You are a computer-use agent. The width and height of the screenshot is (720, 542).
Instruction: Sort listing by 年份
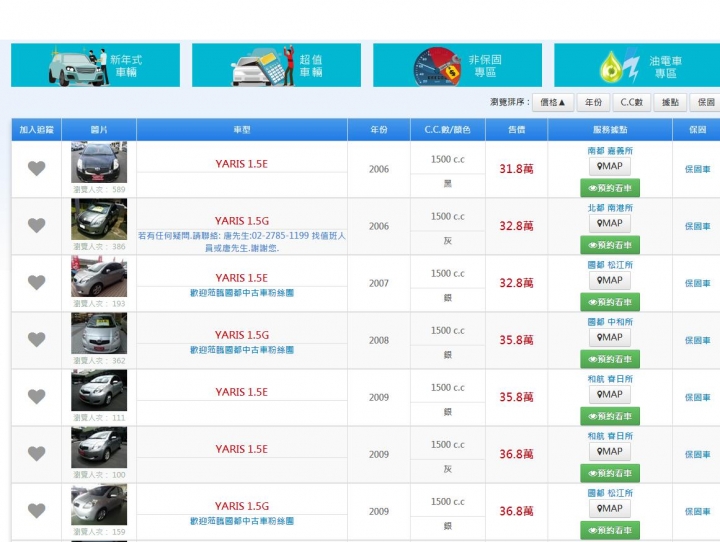pos(593,102)
